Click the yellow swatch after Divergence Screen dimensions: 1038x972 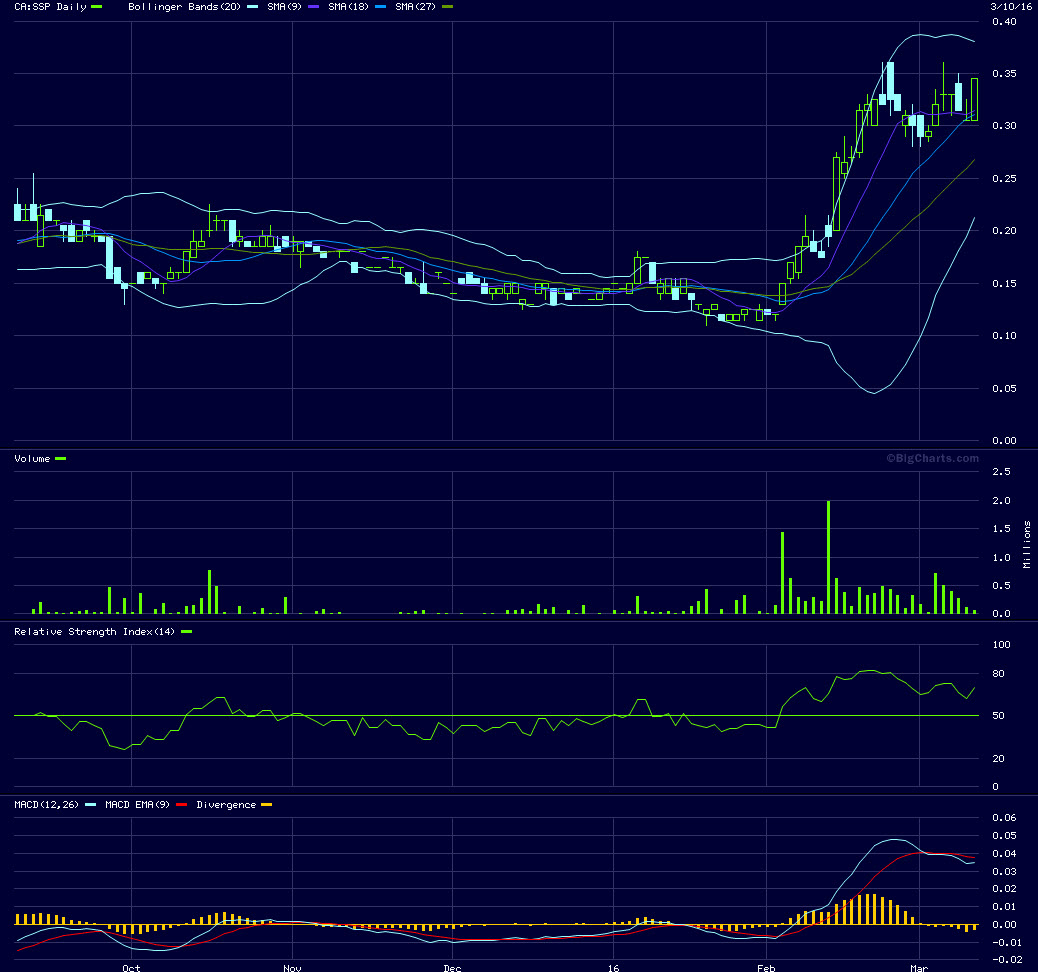click(x=266, y=804)
